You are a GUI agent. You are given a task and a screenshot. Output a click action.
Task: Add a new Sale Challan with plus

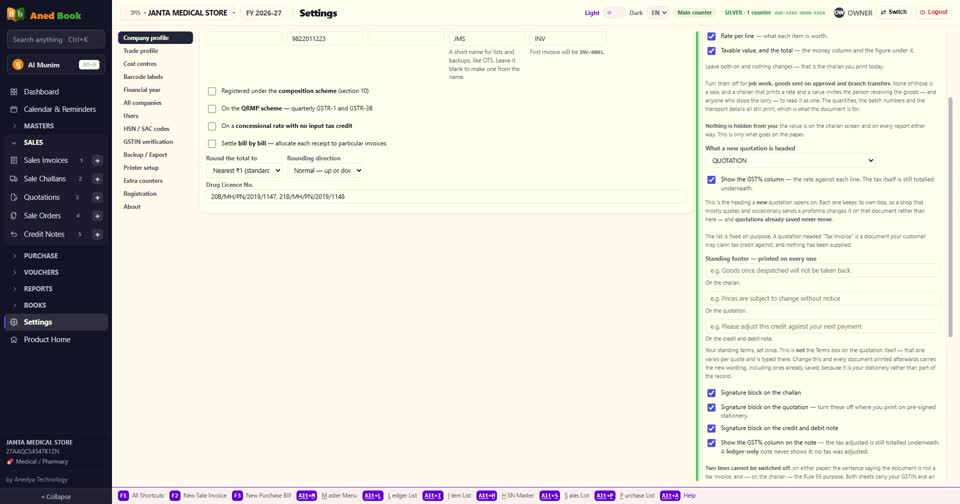pos(97,179)
